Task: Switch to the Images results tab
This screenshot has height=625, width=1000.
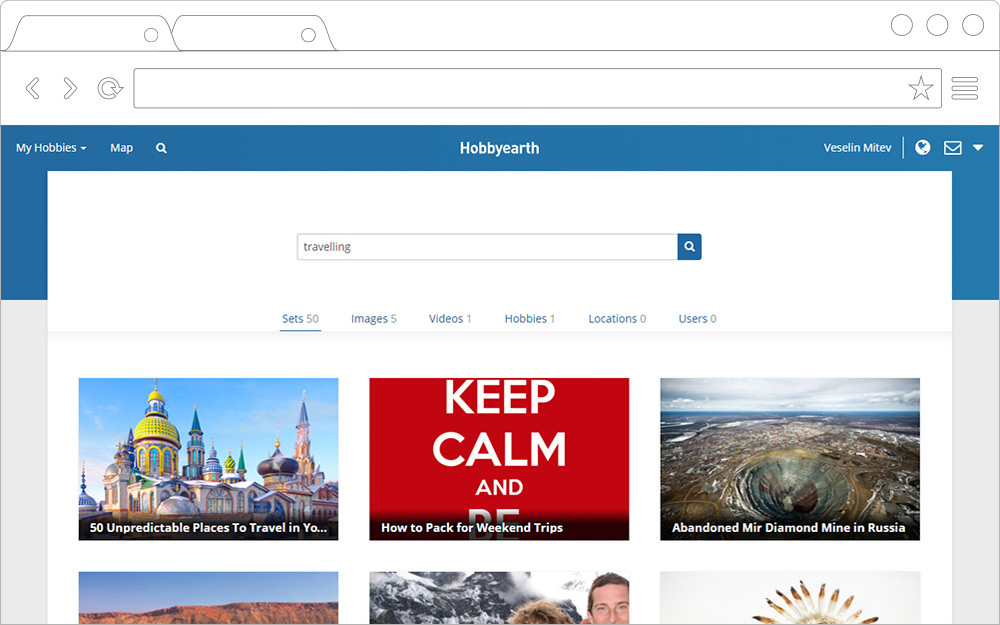Action: pos(373,319)
